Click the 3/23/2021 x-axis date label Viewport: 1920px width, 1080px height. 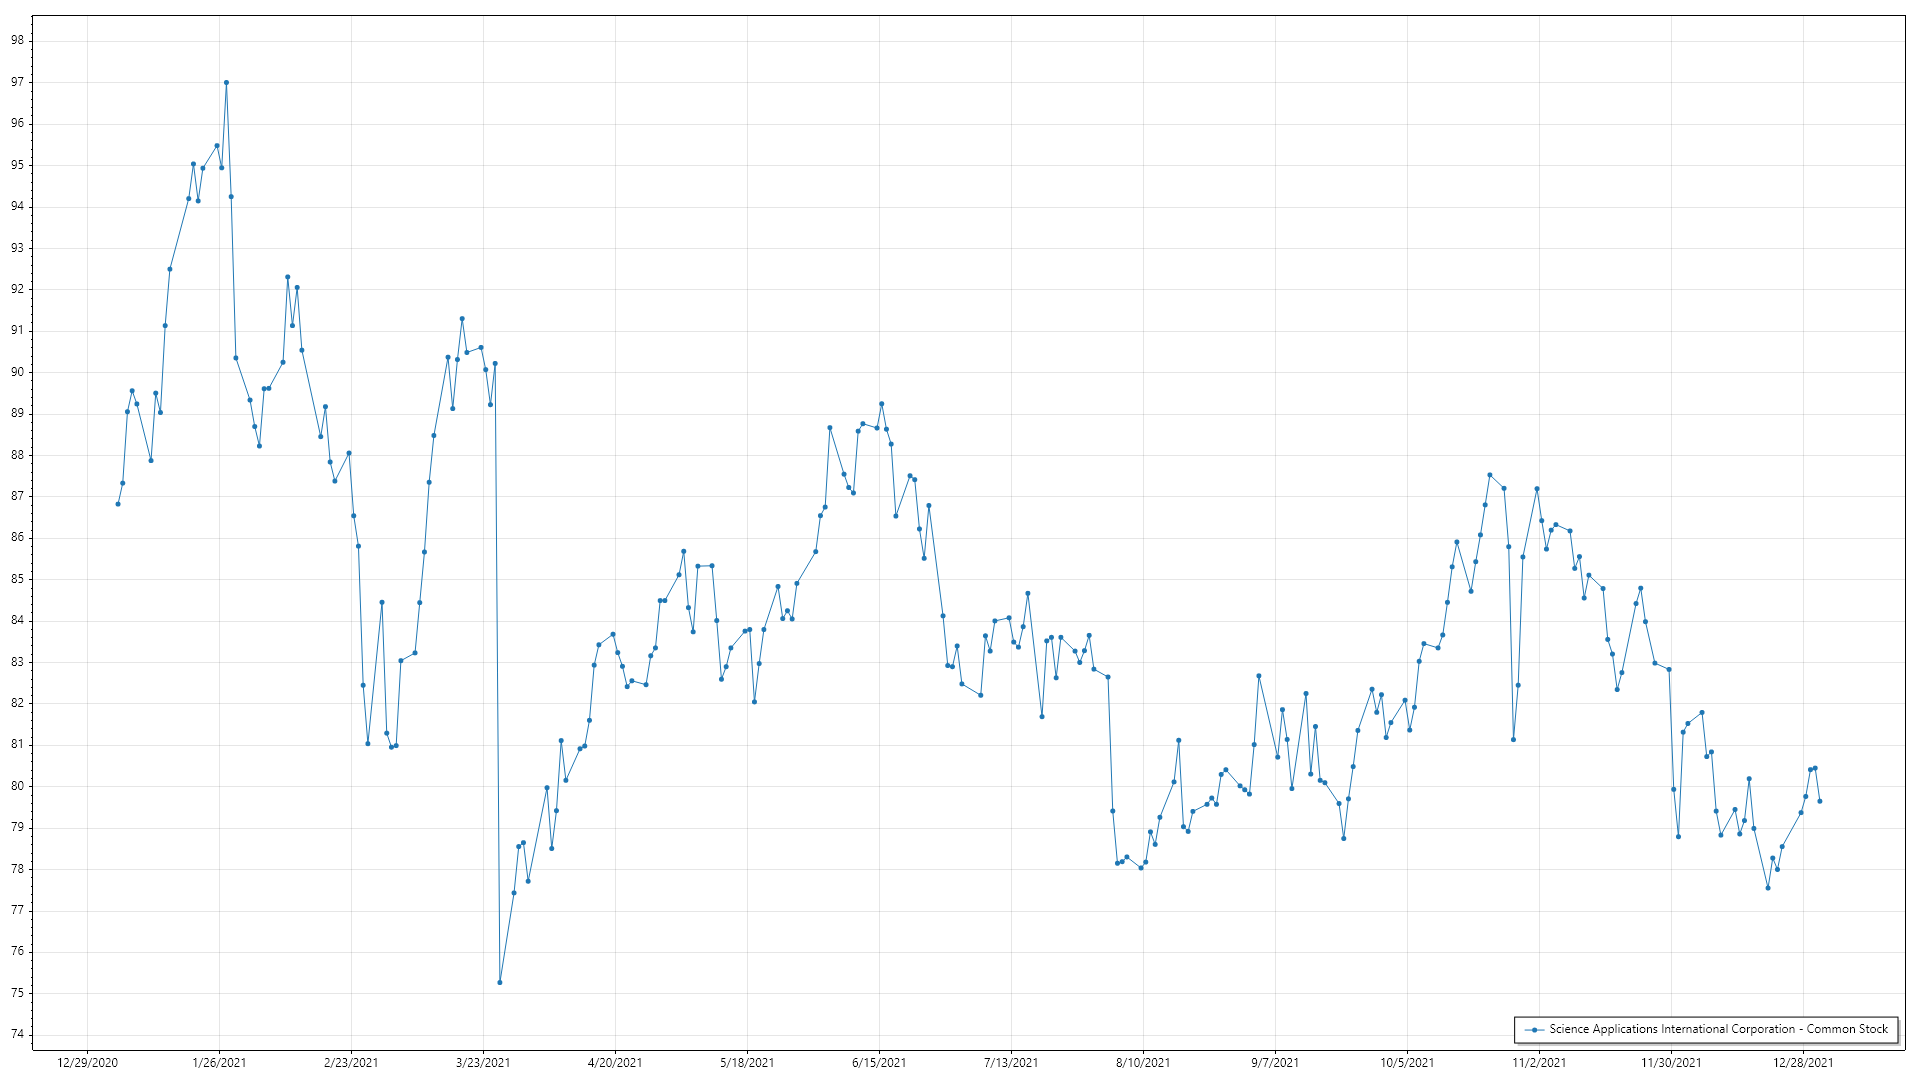click(483, 1063)
